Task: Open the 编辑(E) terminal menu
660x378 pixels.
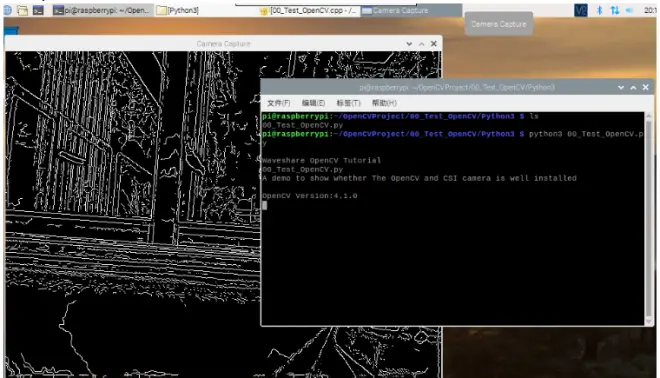Action: tap(313, 103)
